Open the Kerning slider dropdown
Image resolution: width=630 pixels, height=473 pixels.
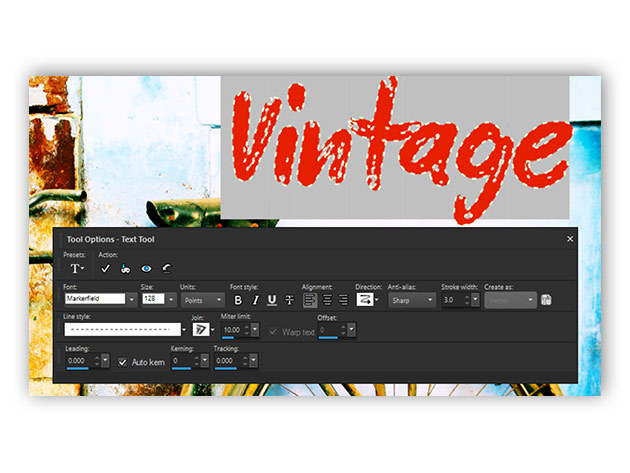tap(205, 360)
